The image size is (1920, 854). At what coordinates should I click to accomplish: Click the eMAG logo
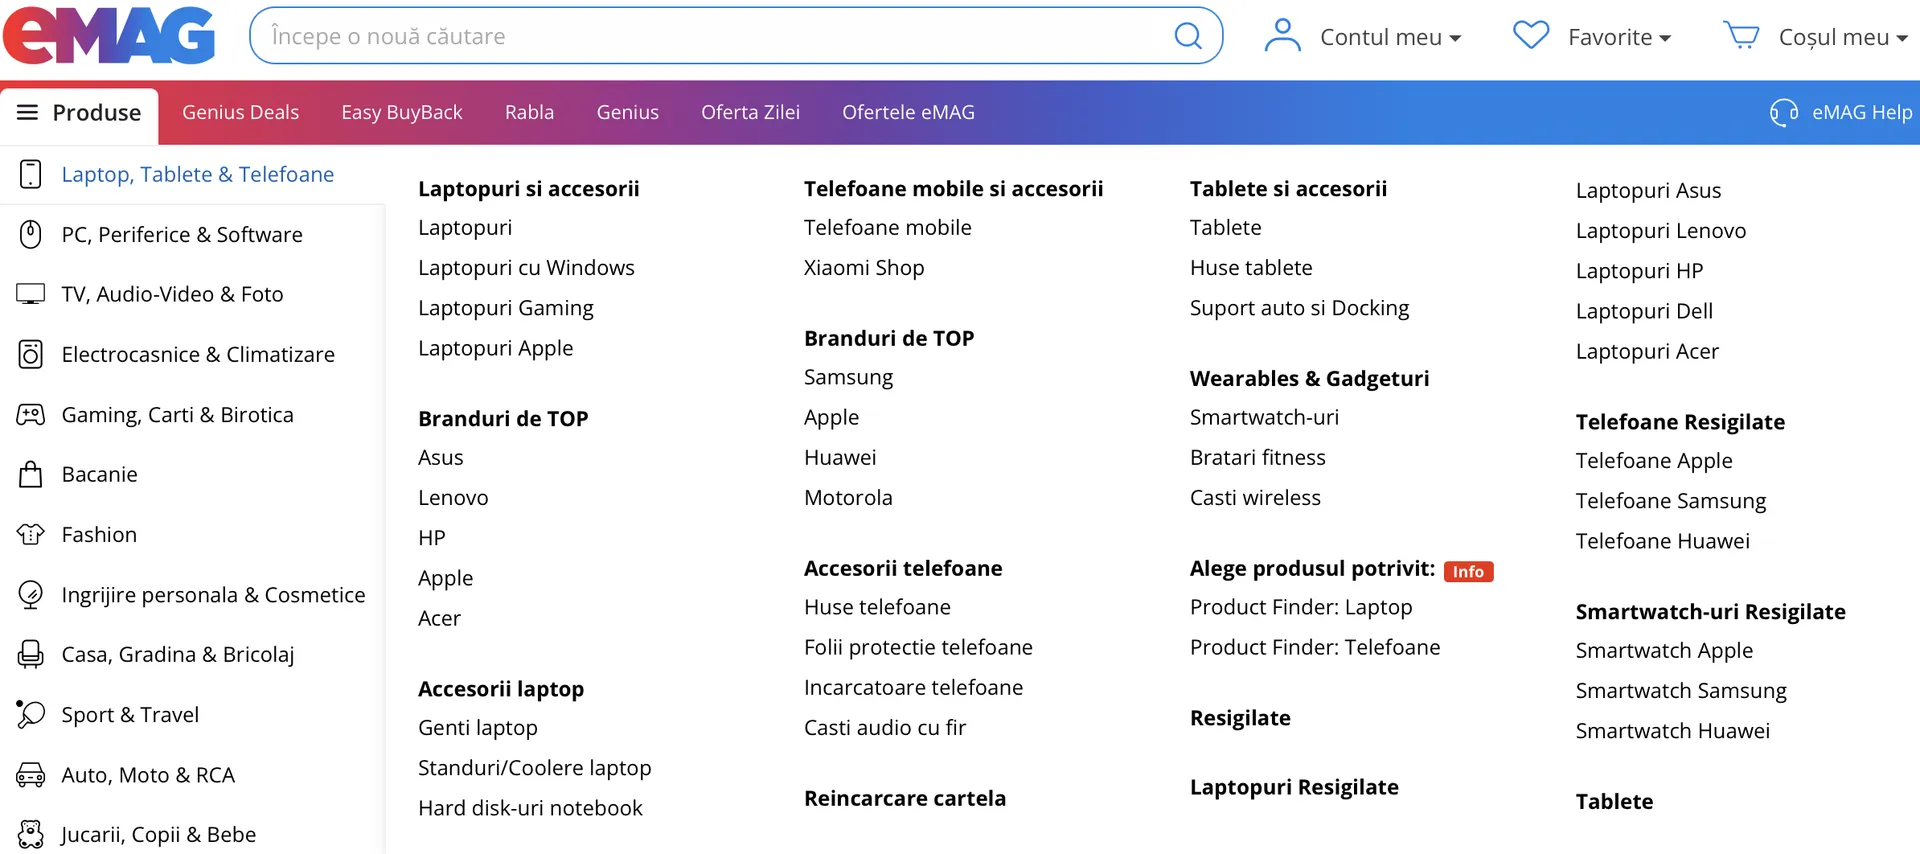point(109,36)
